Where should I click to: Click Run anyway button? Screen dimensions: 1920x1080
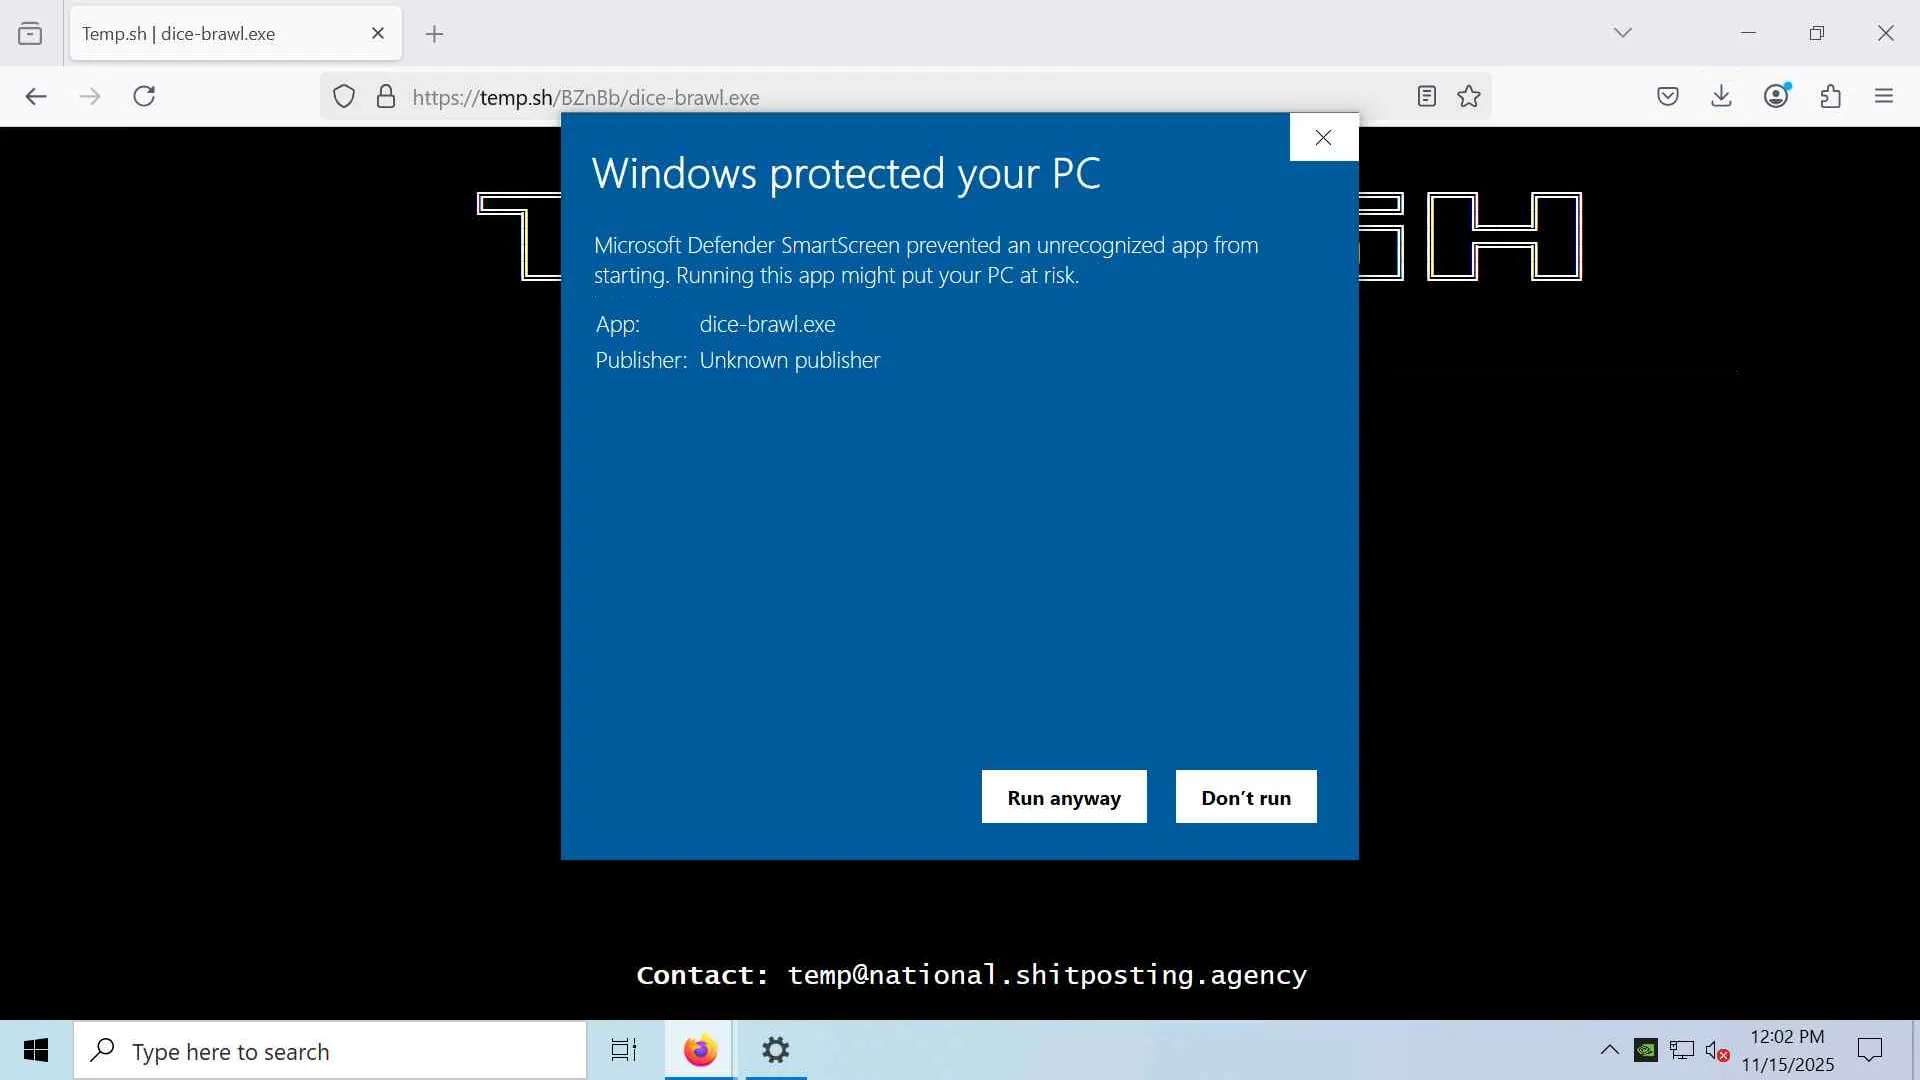[1063, 797]
